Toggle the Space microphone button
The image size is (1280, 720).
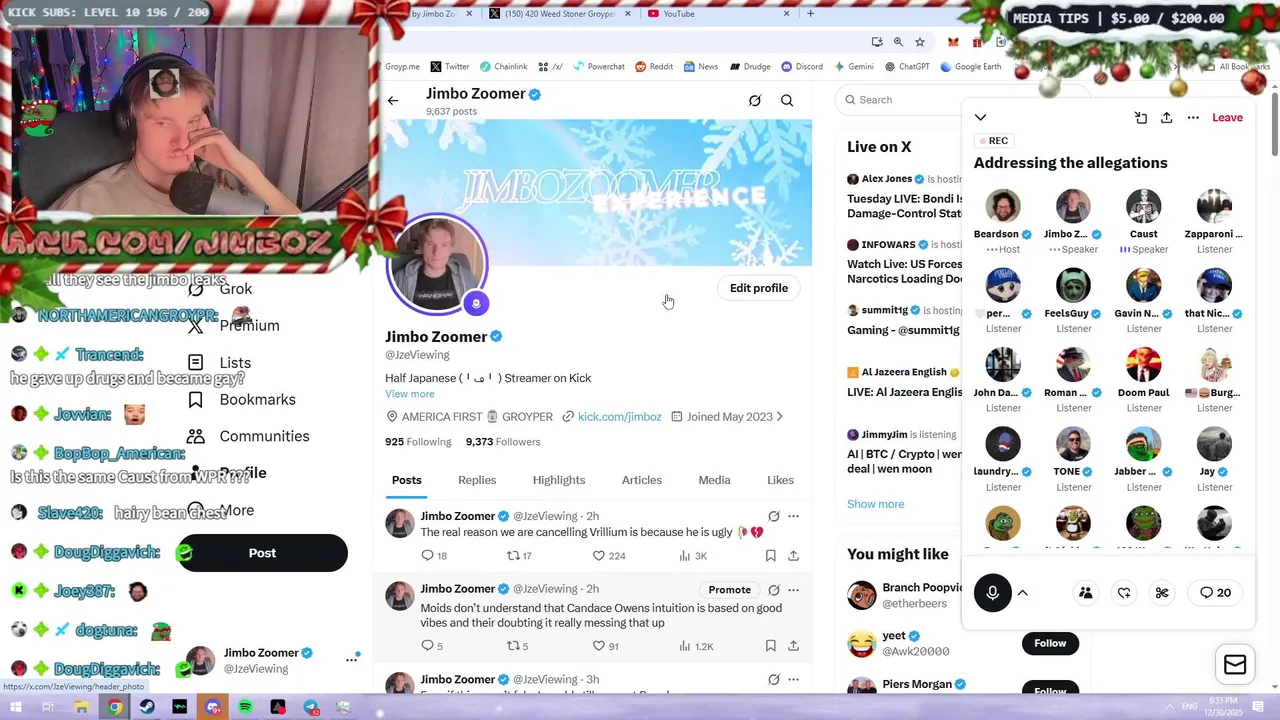993,593
